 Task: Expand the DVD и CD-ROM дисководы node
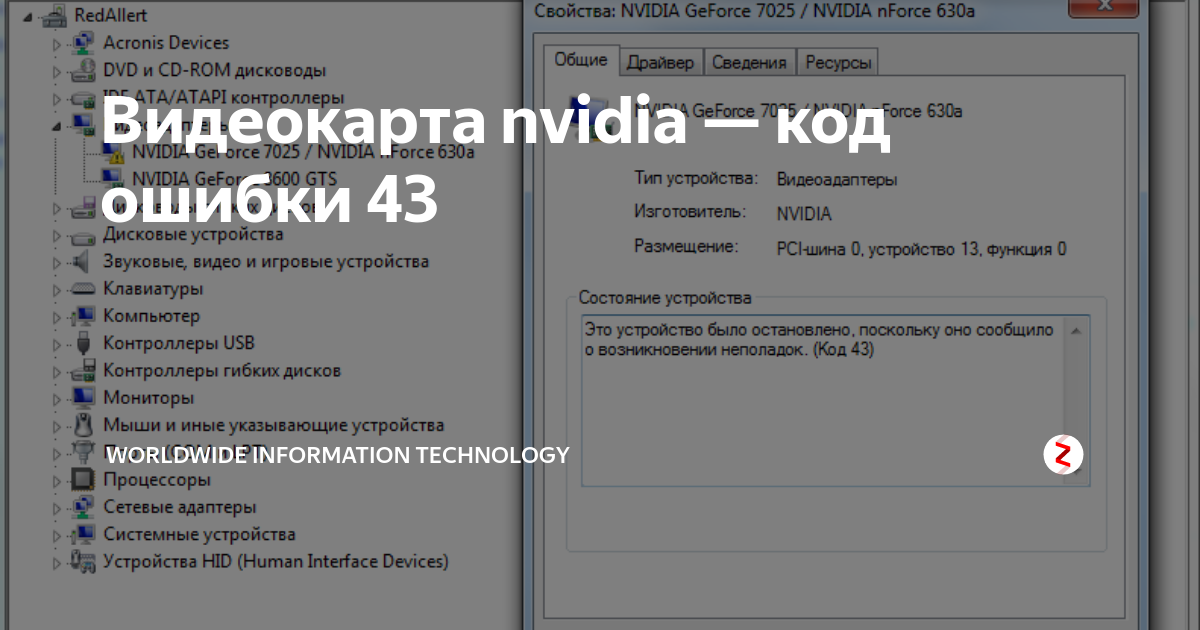pos(57,71)
